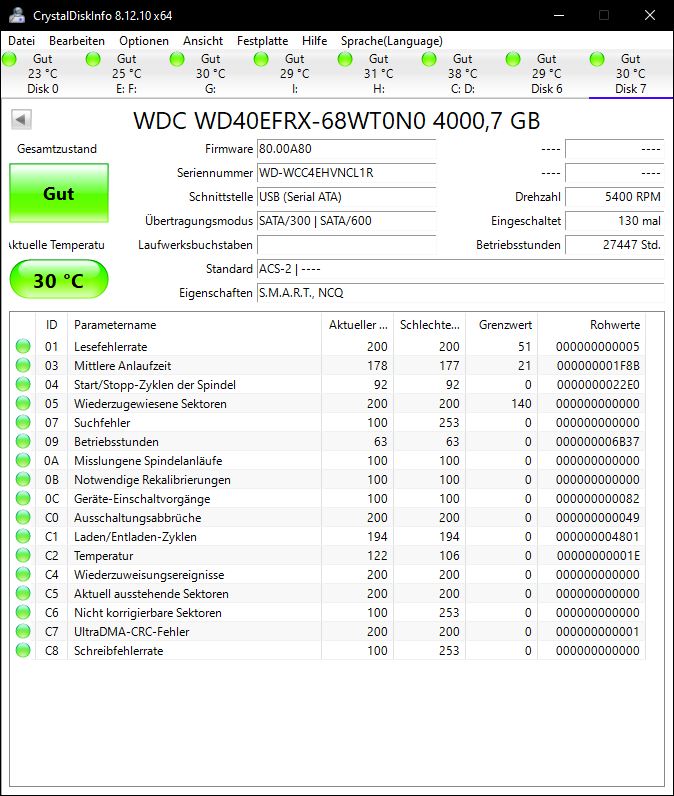Open the Hilfe menu
Image resolution: width=674 pixels, height=796 pixels.
[x=314, y=41]
